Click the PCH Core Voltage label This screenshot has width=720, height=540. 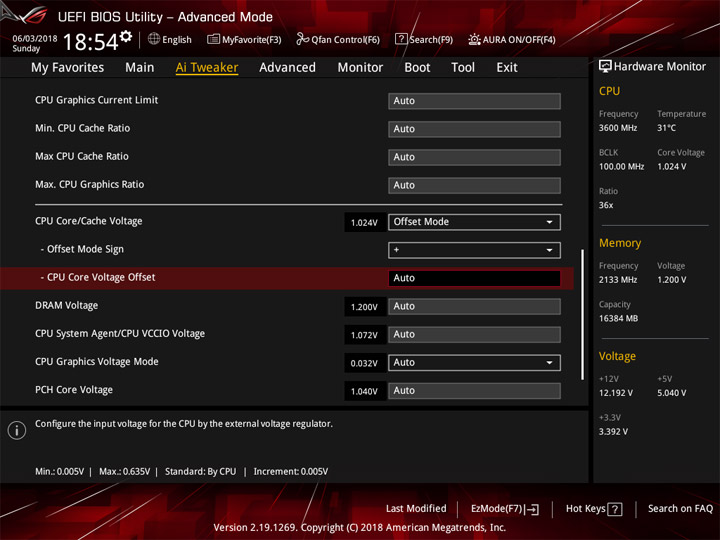click(74, 390)
